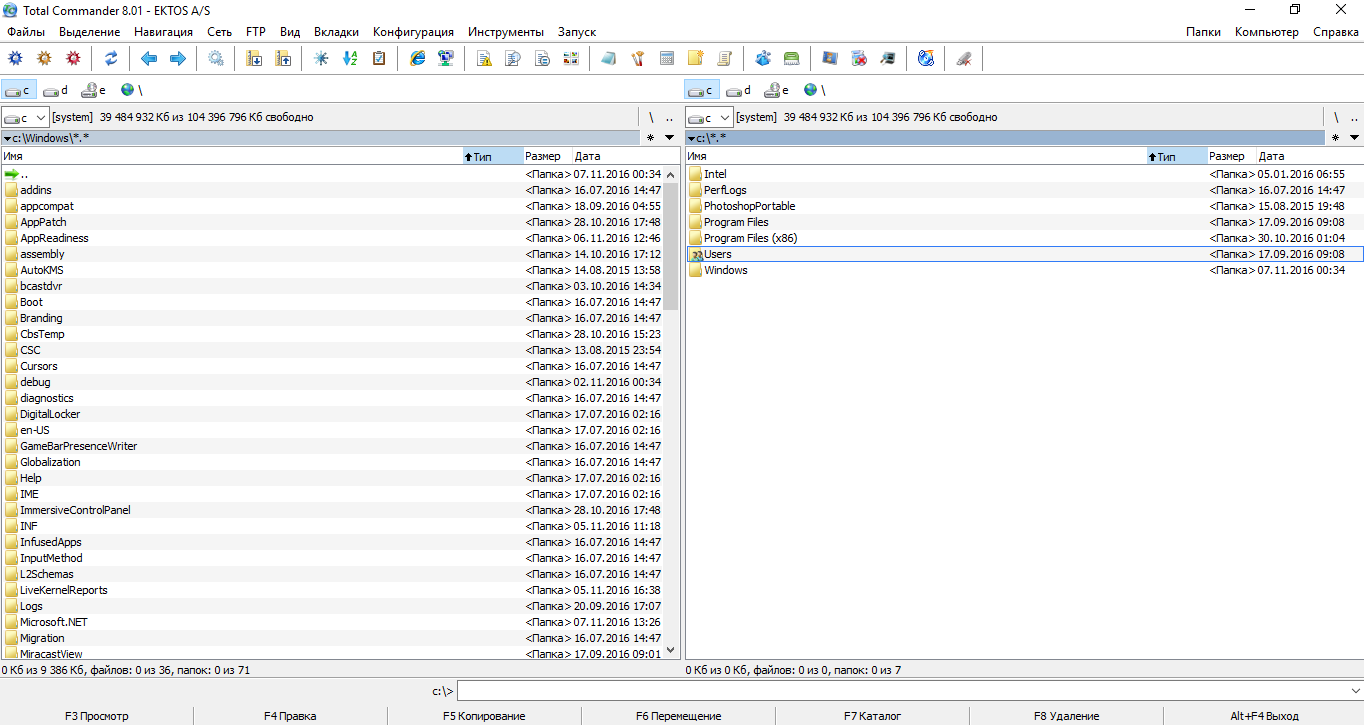
Task: Open command line history dropdown arrow
Action: pyautogui.click(x=1355, y=691)
